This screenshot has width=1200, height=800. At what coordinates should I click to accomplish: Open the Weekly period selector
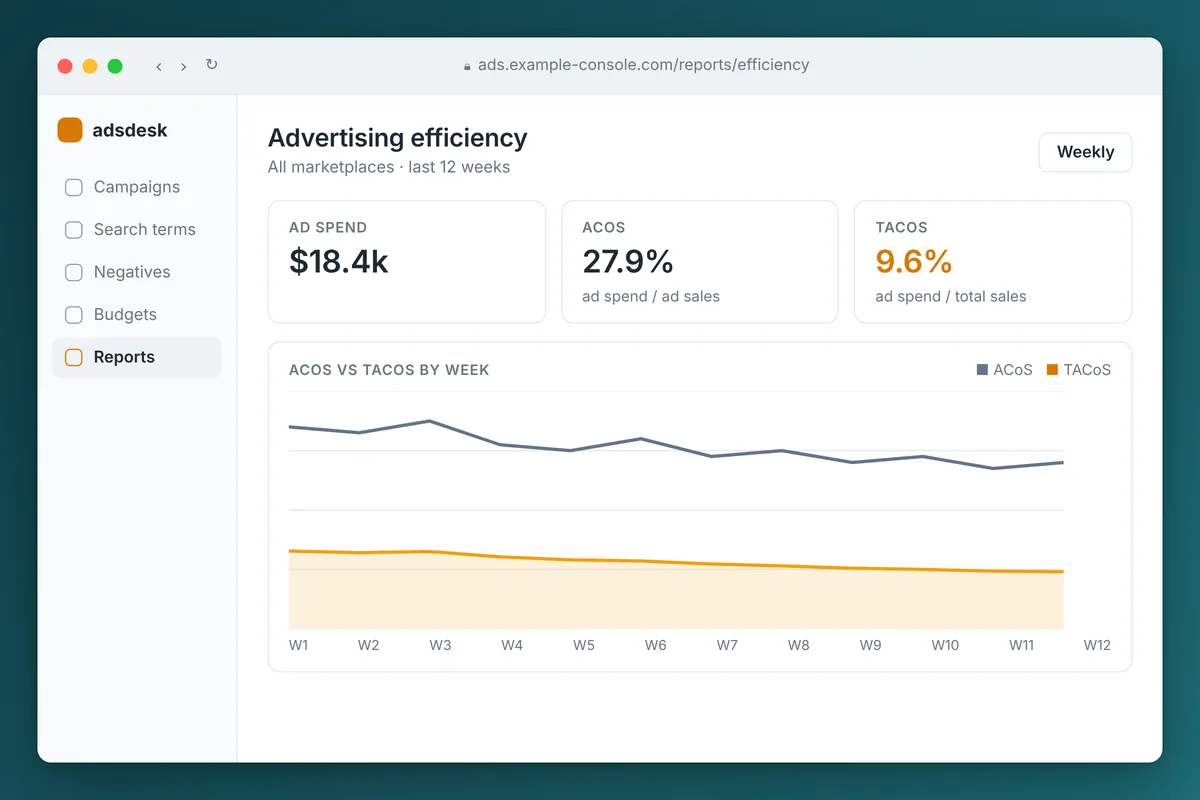(1085, 152)
